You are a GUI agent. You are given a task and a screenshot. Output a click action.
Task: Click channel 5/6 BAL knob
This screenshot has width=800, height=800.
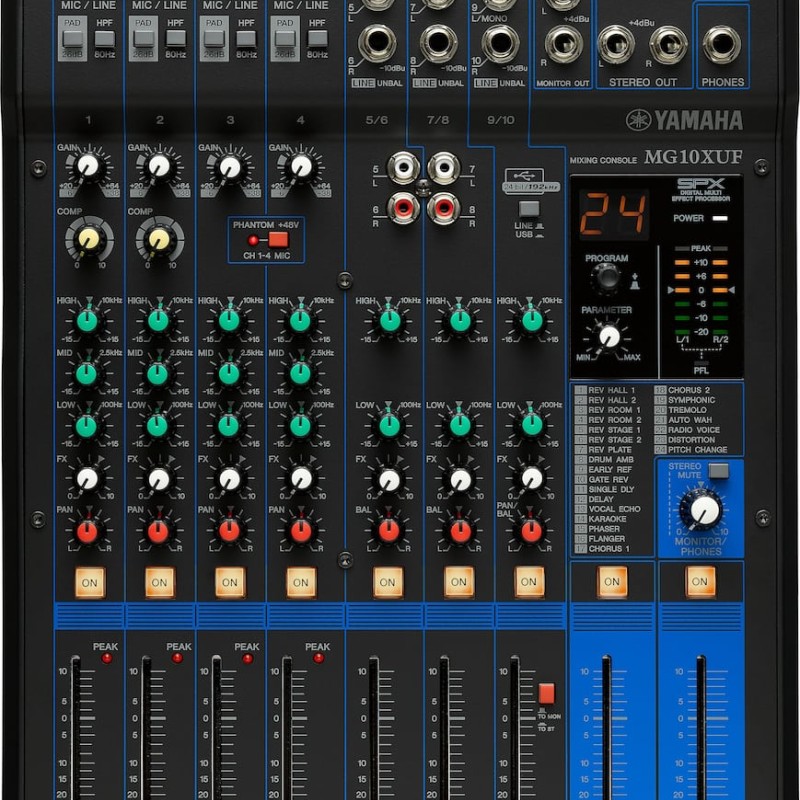389,531
